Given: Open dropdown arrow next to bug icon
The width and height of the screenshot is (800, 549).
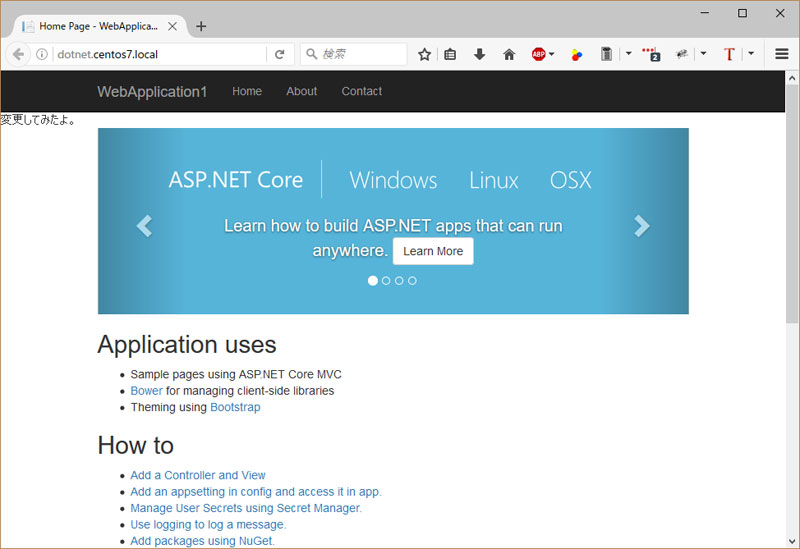Looking at the screenshot, I should coord(704,53).
